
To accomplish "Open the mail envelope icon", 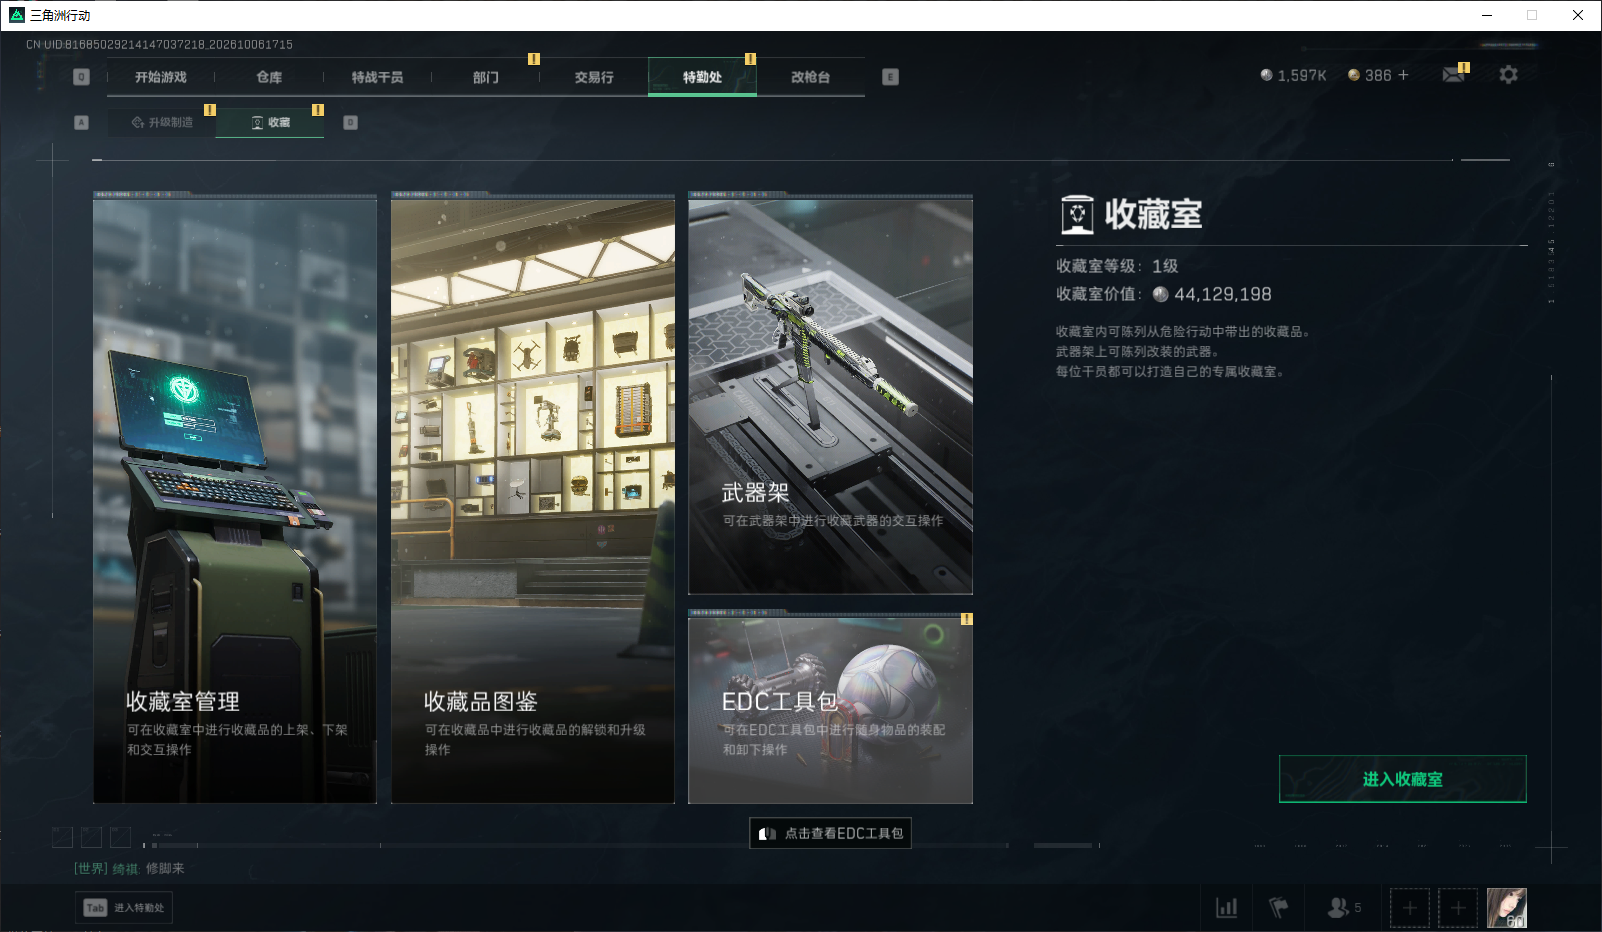I will tap(1453, 75).
